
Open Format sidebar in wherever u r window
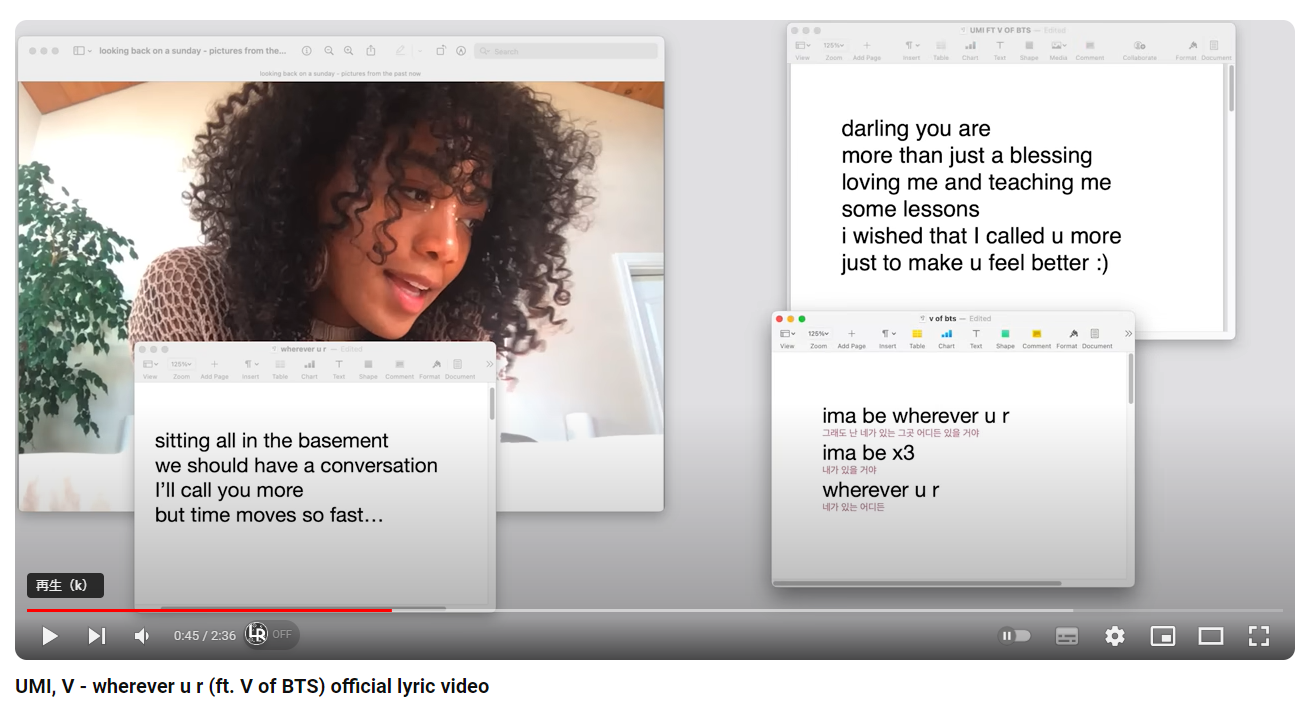430,369
